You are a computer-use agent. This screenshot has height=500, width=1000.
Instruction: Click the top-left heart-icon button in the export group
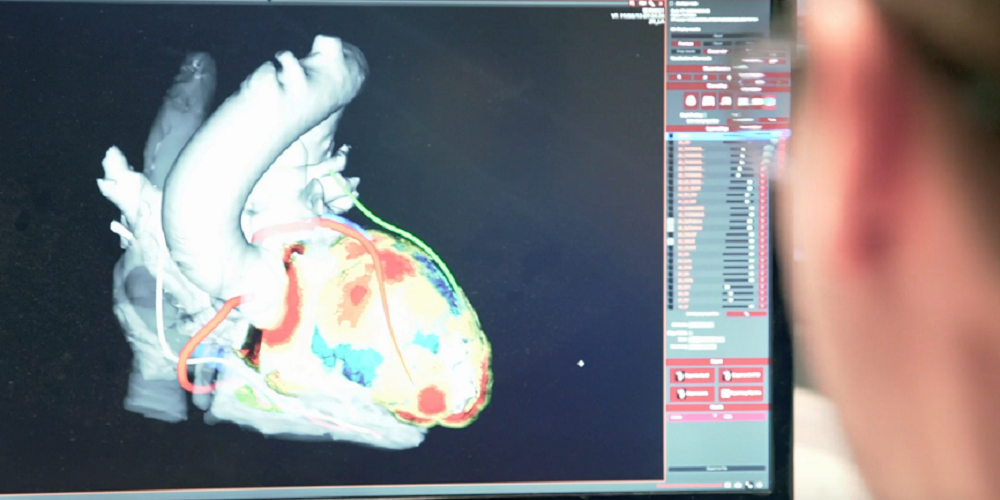click(693, 375)
